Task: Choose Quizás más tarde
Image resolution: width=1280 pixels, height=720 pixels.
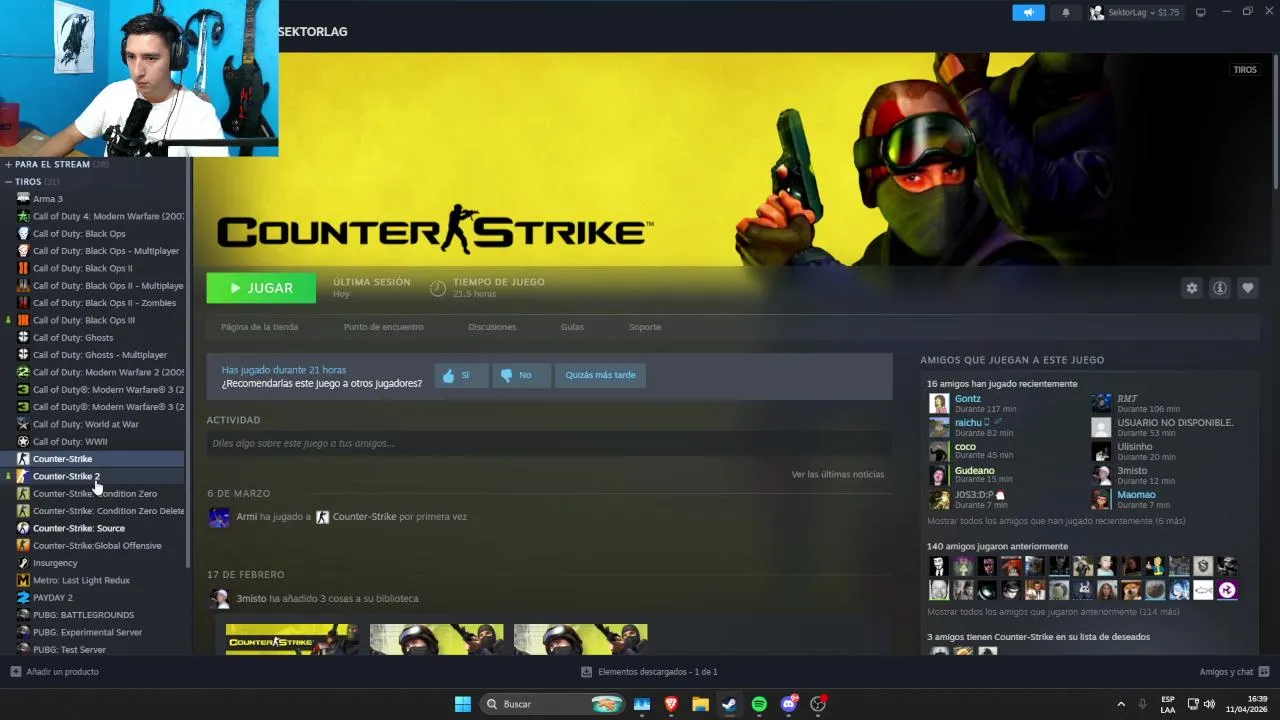Action: (600, 375)
